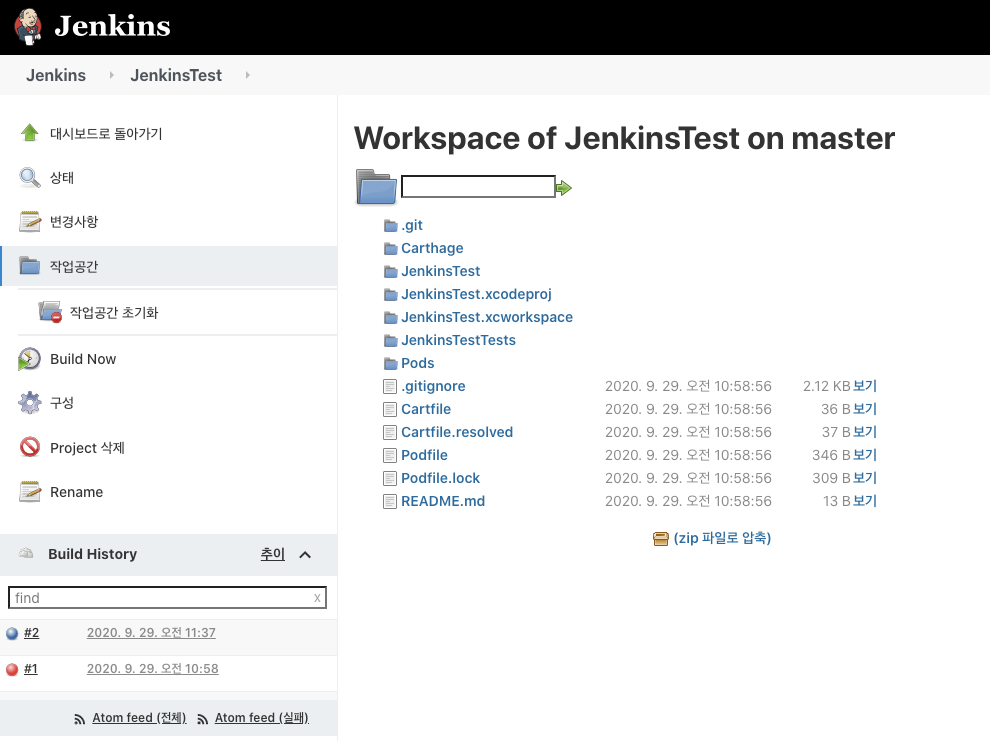Open the 대시보드로 돌아가기 menu item
Screen dimensions: 990x741
(x=106, y=134)
